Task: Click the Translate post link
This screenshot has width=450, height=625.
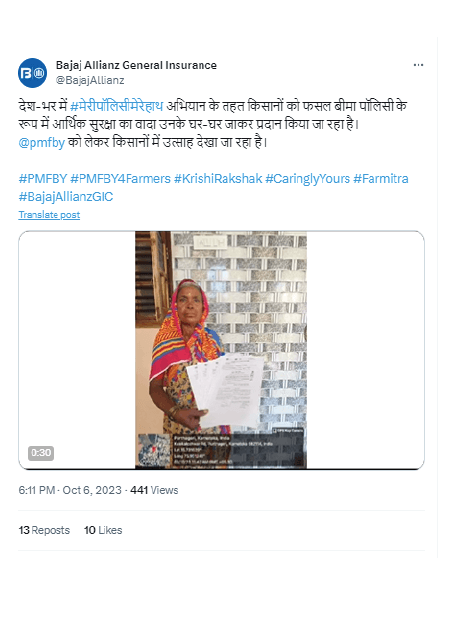Action: [x=49, y=215]
